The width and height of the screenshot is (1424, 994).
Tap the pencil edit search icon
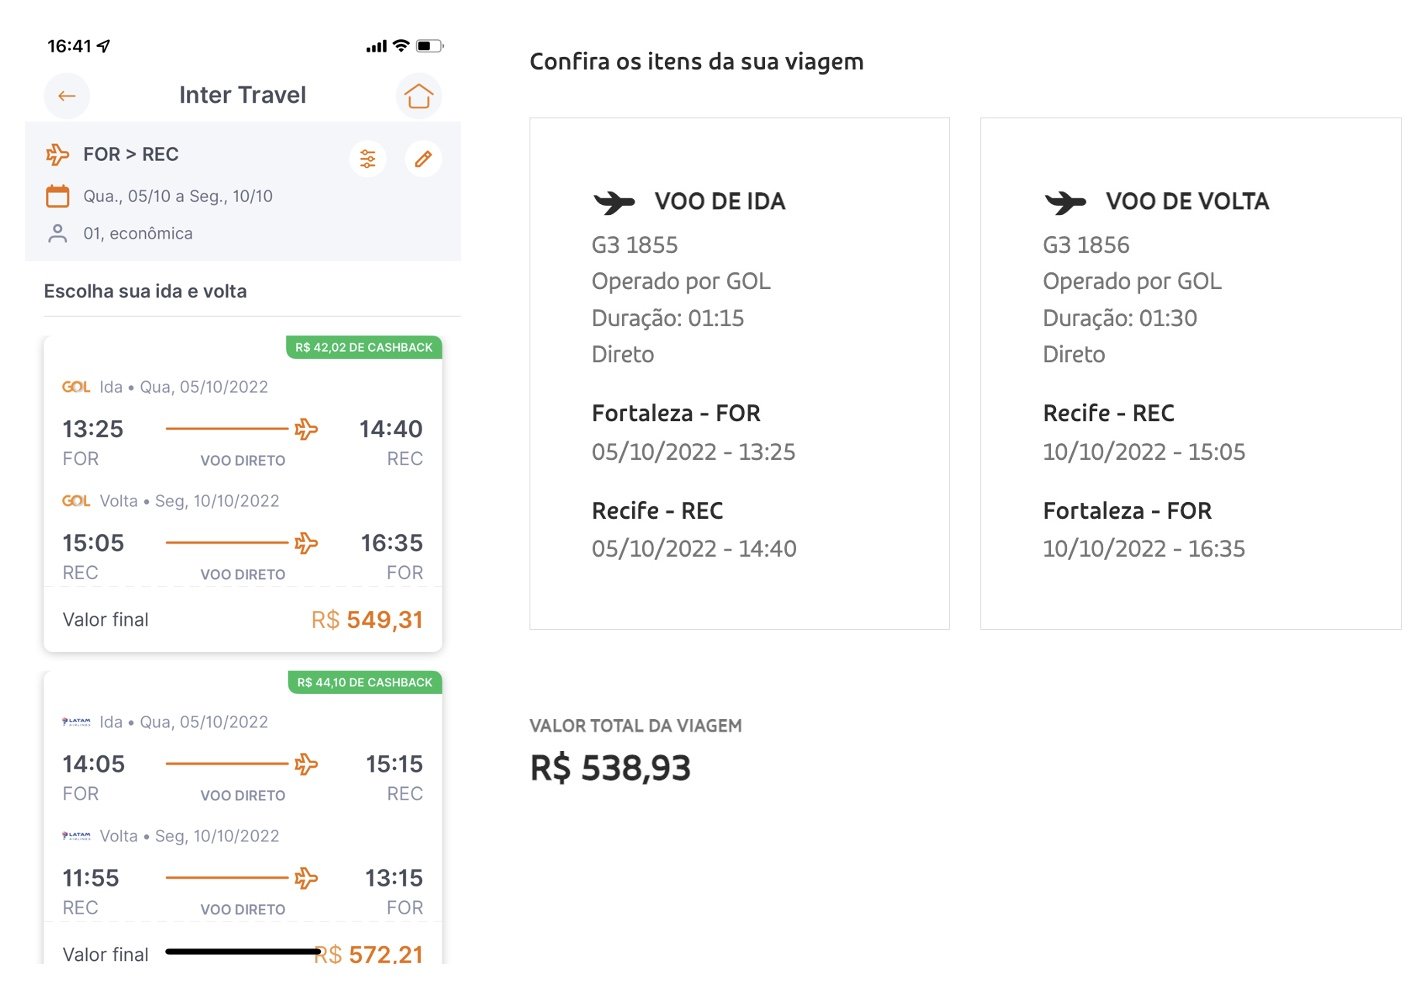click(x=423, y=158)
